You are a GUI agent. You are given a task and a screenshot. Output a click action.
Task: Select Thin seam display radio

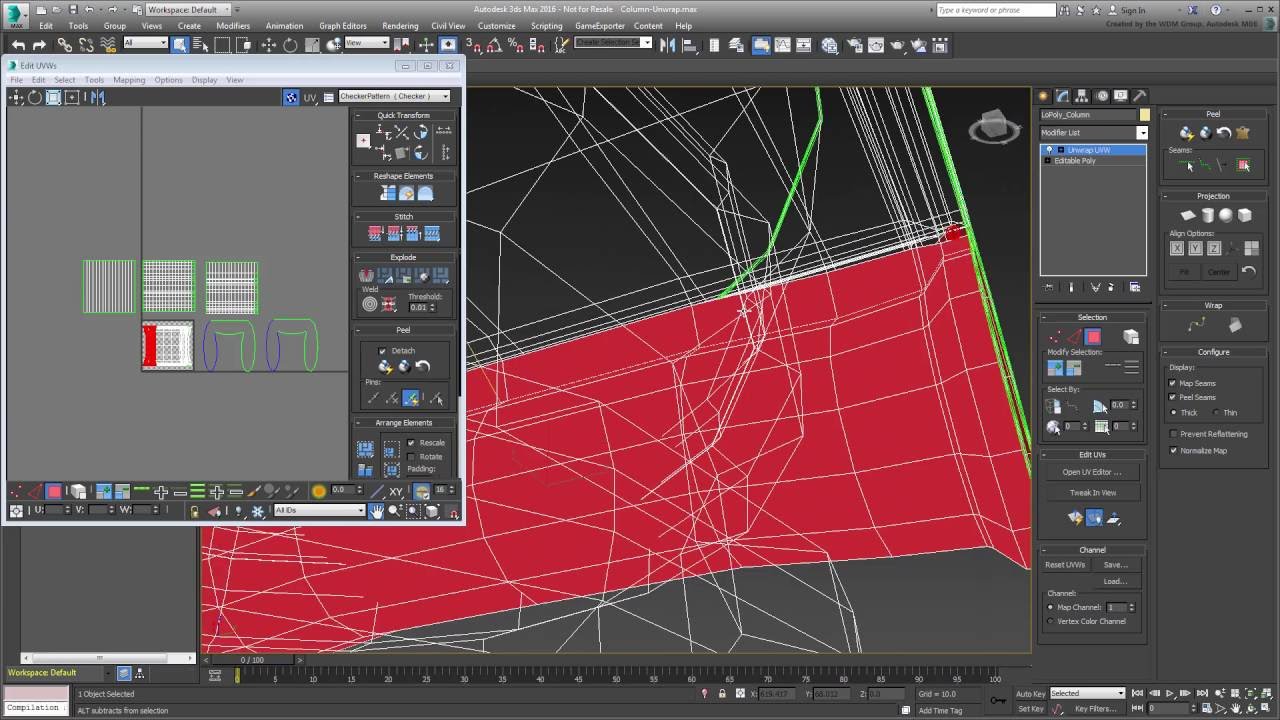click(1217, 412)
